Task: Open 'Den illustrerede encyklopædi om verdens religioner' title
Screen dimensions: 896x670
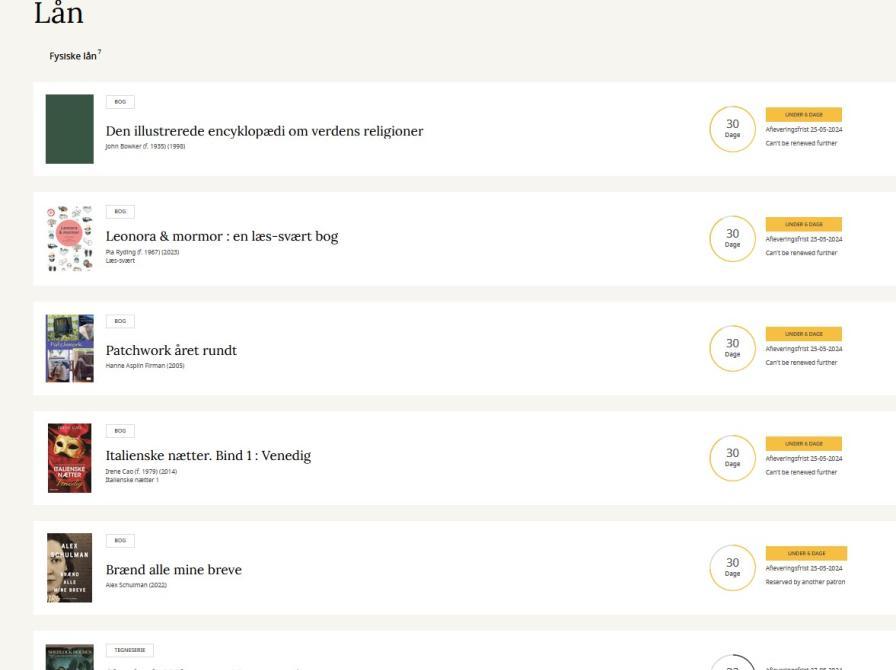Action: coord(264,131)
